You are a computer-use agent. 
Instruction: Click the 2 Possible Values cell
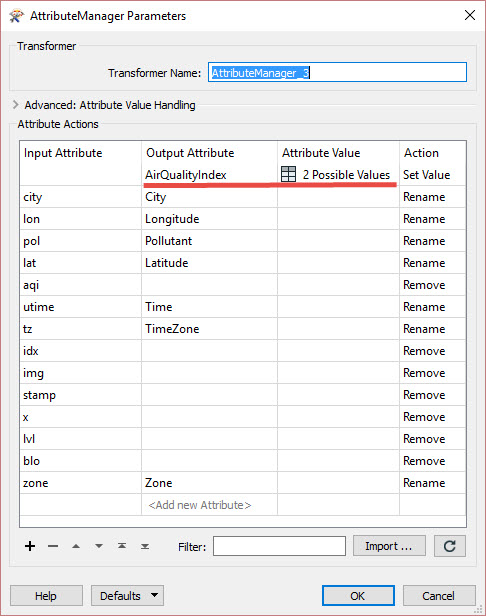[338, 174]
